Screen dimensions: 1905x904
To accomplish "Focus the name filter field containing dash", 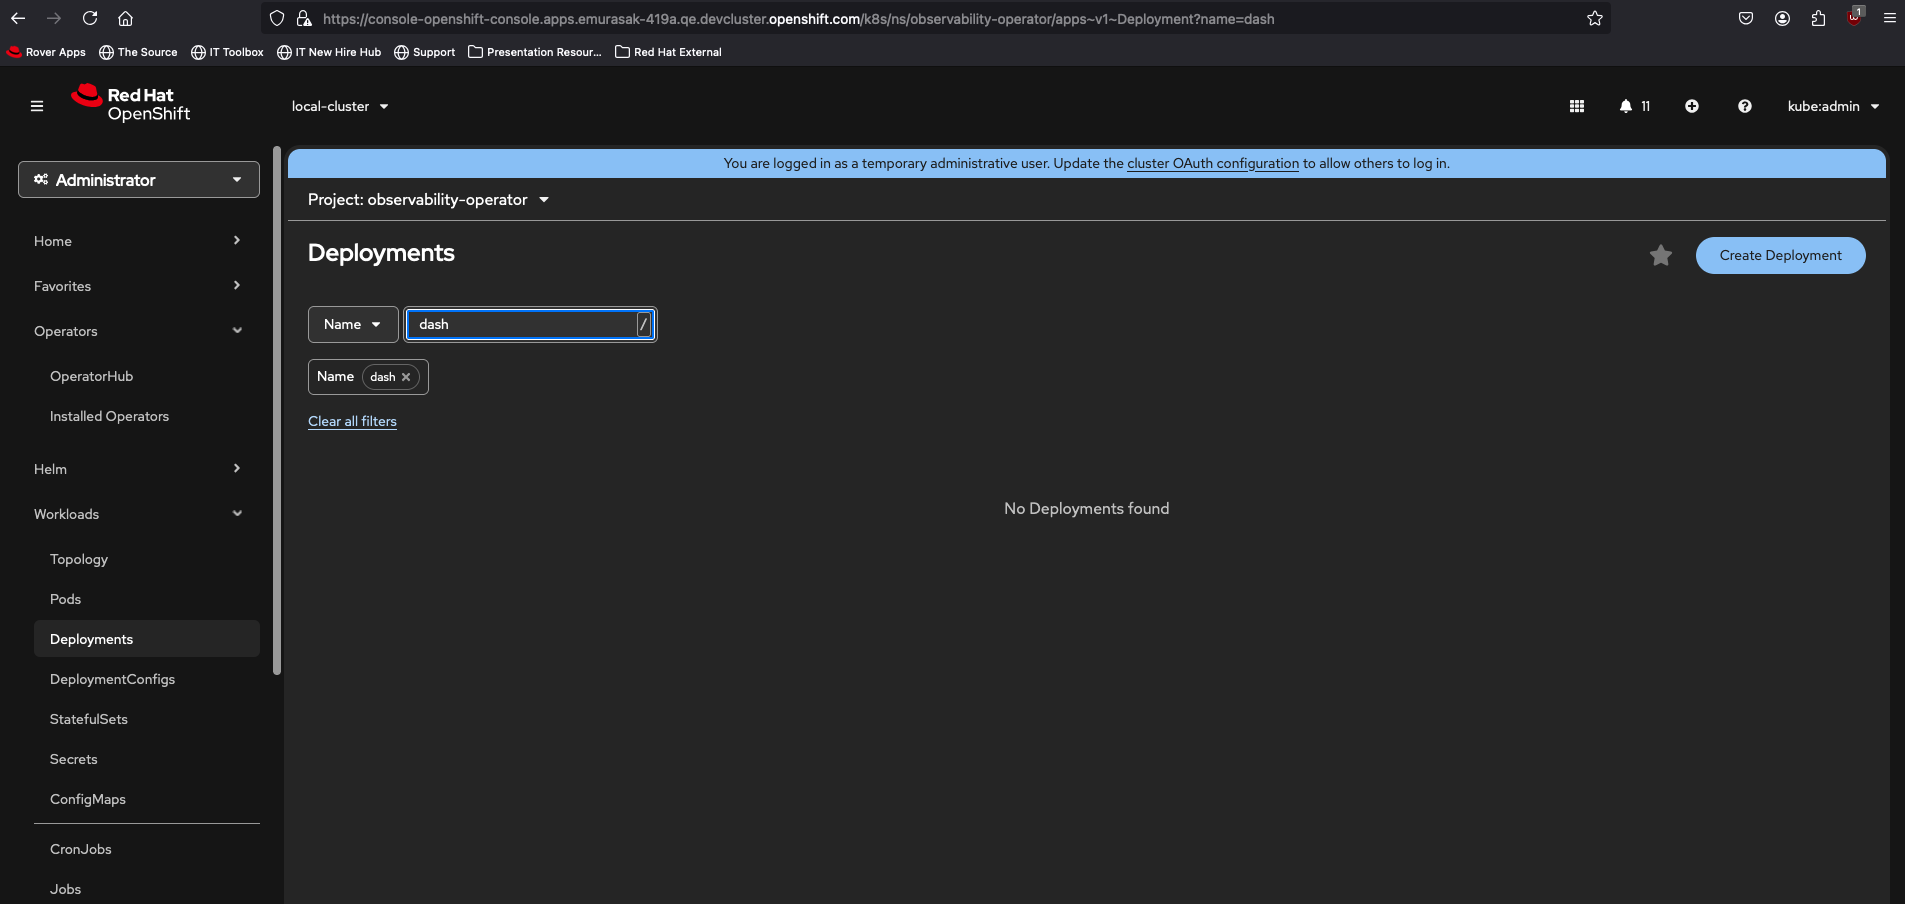I will pyautogui.click(x=530, y=324).
